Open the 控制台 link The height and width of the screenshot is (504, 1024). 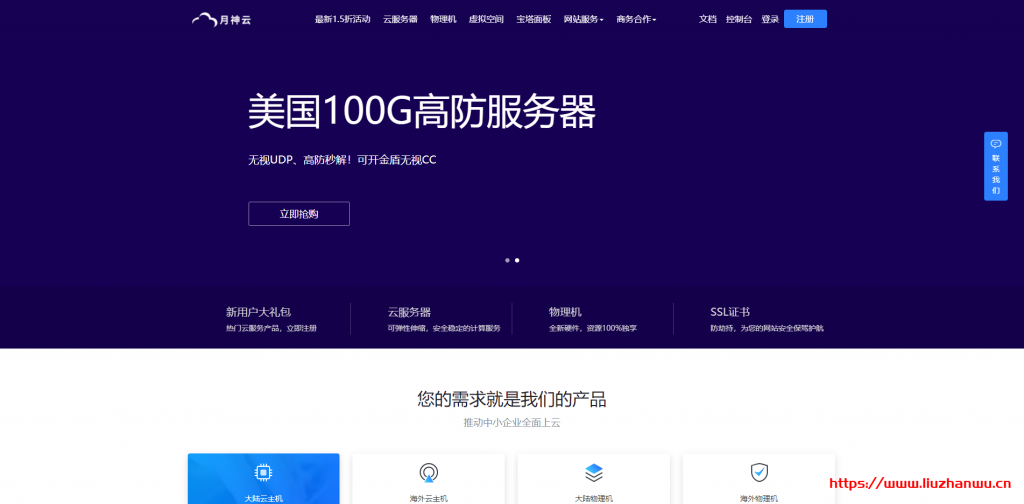click(x=739, y=19)
